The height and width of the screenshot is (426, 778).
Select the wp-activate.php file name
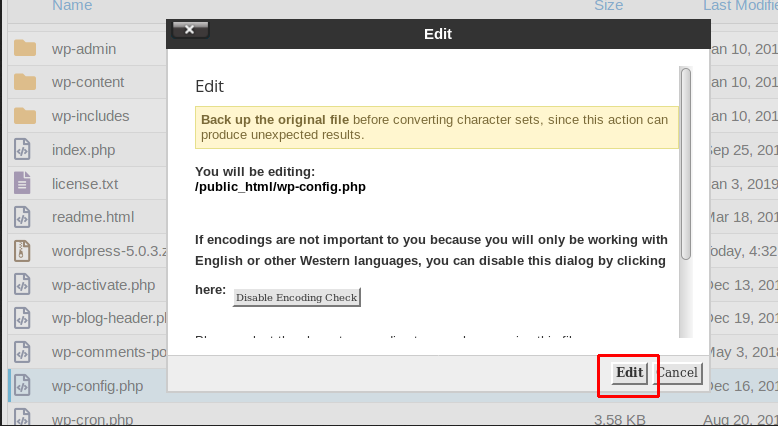(103, 285)
